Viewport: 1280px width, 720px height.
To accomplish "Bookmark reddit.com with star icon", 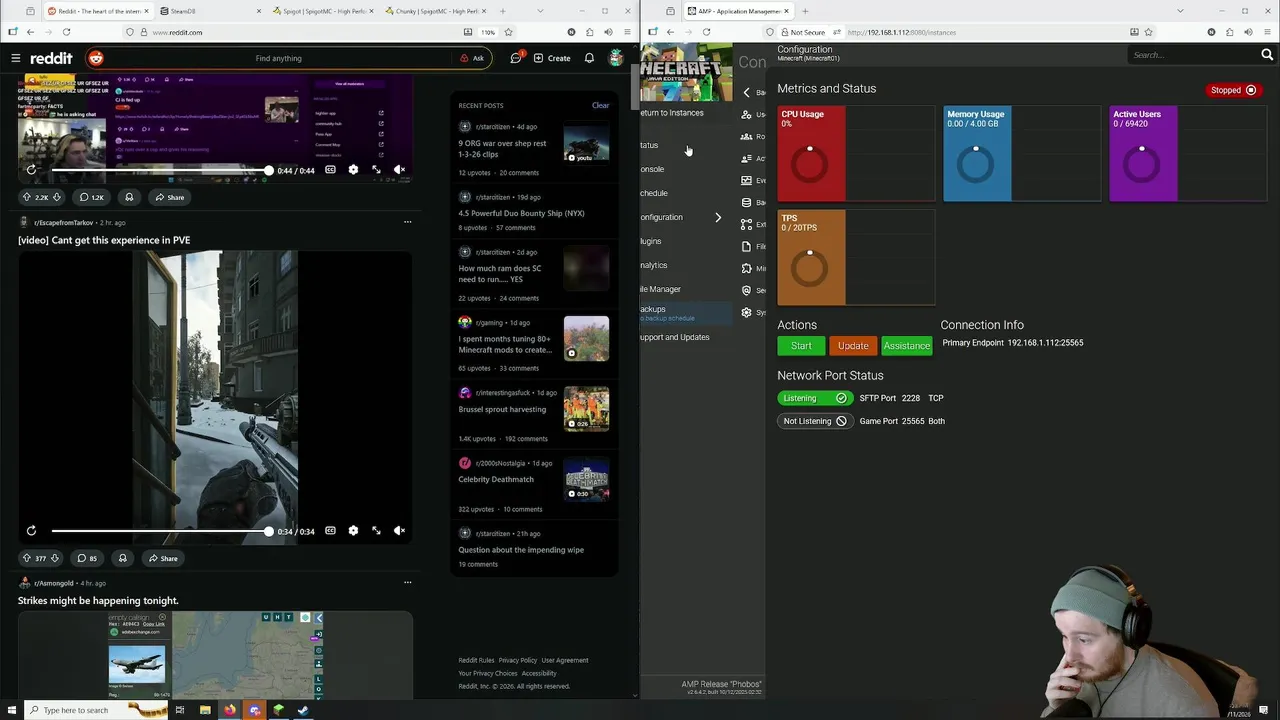I will 508,32.
